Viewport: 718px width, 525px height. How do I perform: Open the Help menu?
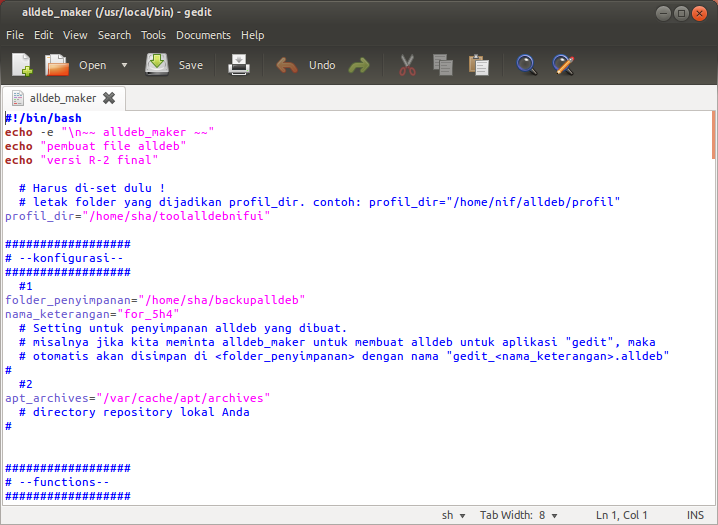point(253,35)
